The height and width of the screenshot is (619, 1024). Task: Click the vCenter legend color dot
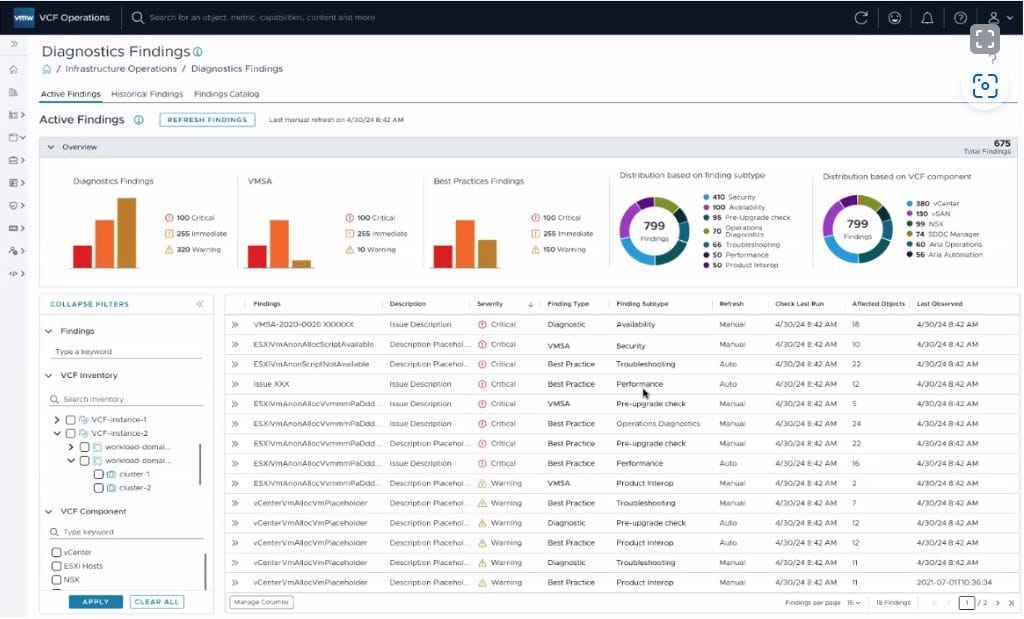pos(910,204)
